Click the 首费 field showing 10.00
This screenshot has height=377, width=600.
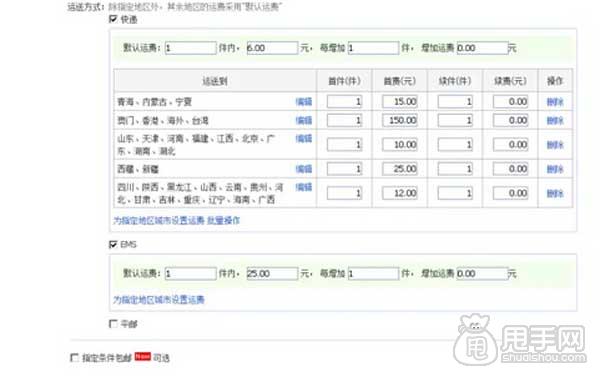click(x=400, y=145)
